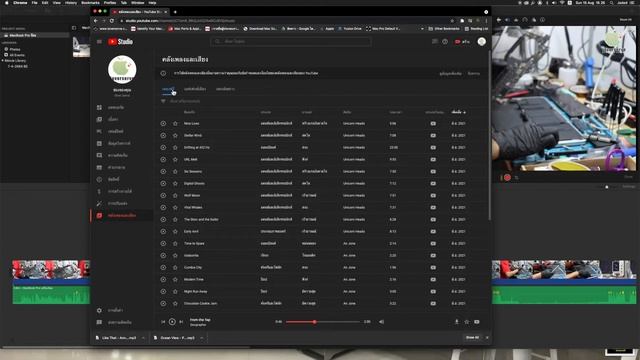640x360 pixels.
Task: Star the Digital Ghosts track
Action: [175, 183]
